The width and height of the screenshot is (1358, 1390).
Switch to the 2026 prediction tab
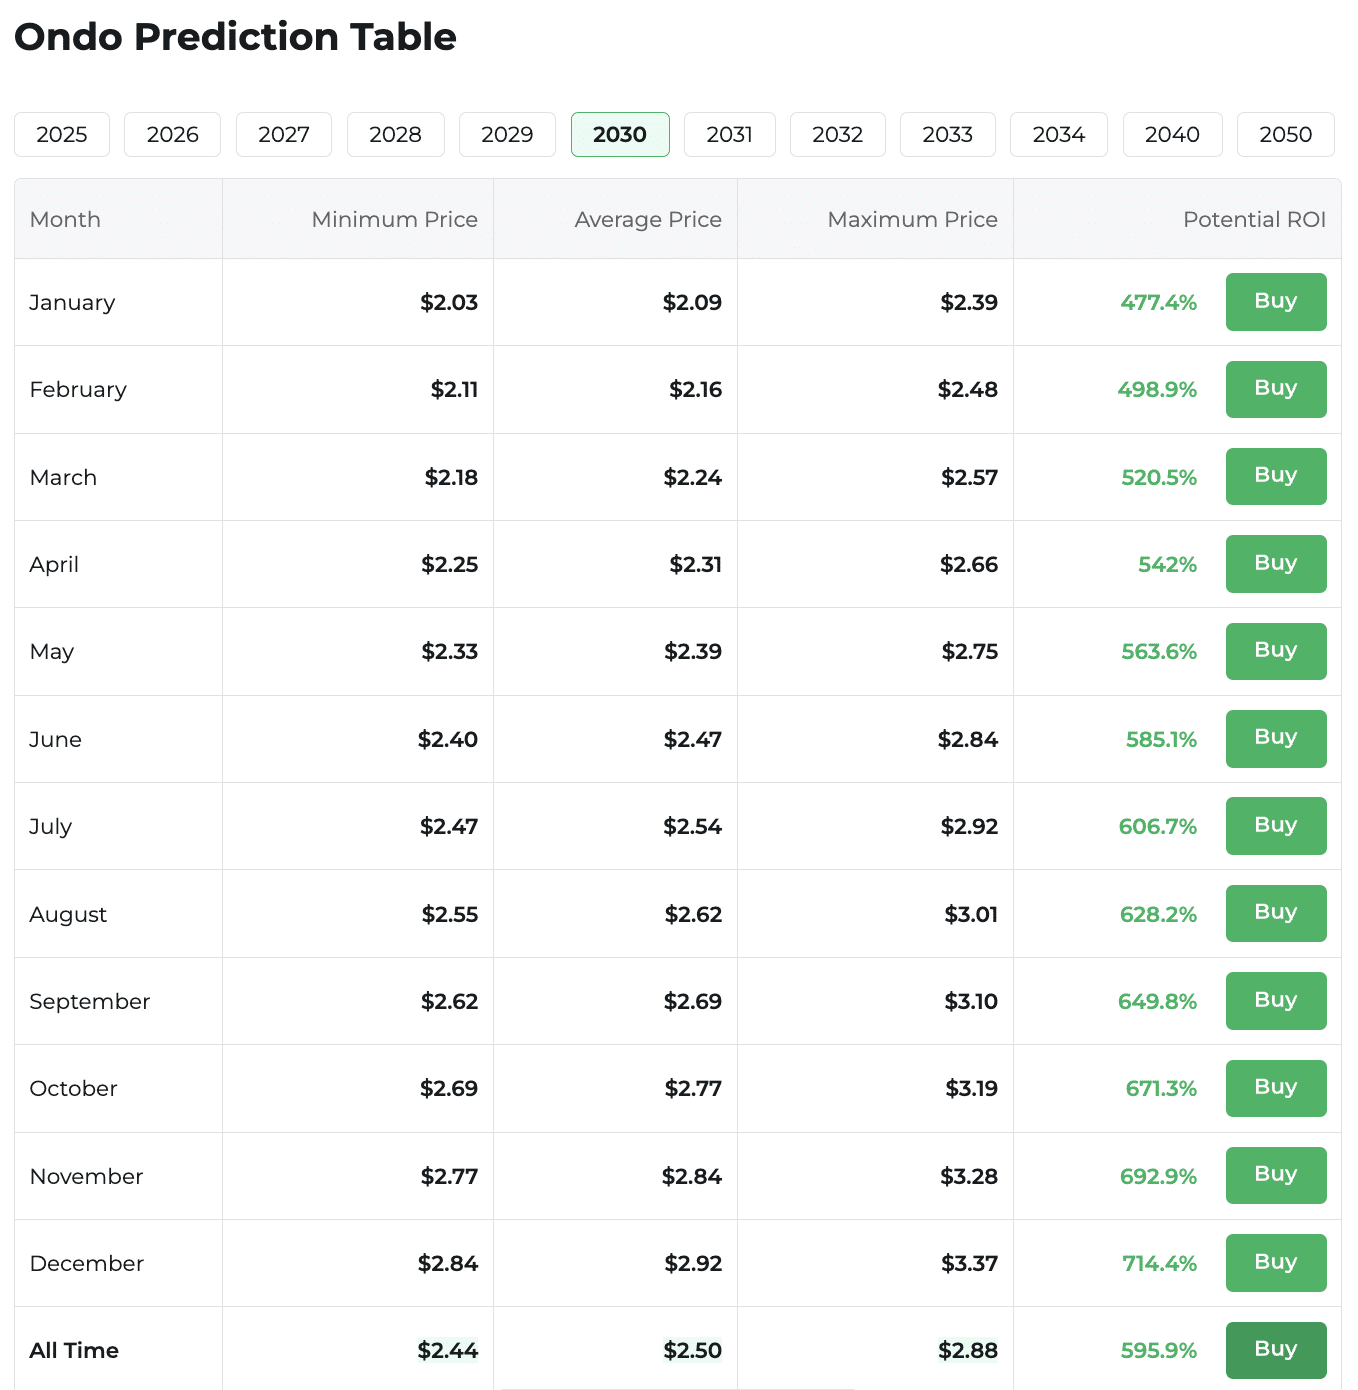click(172, 134)
